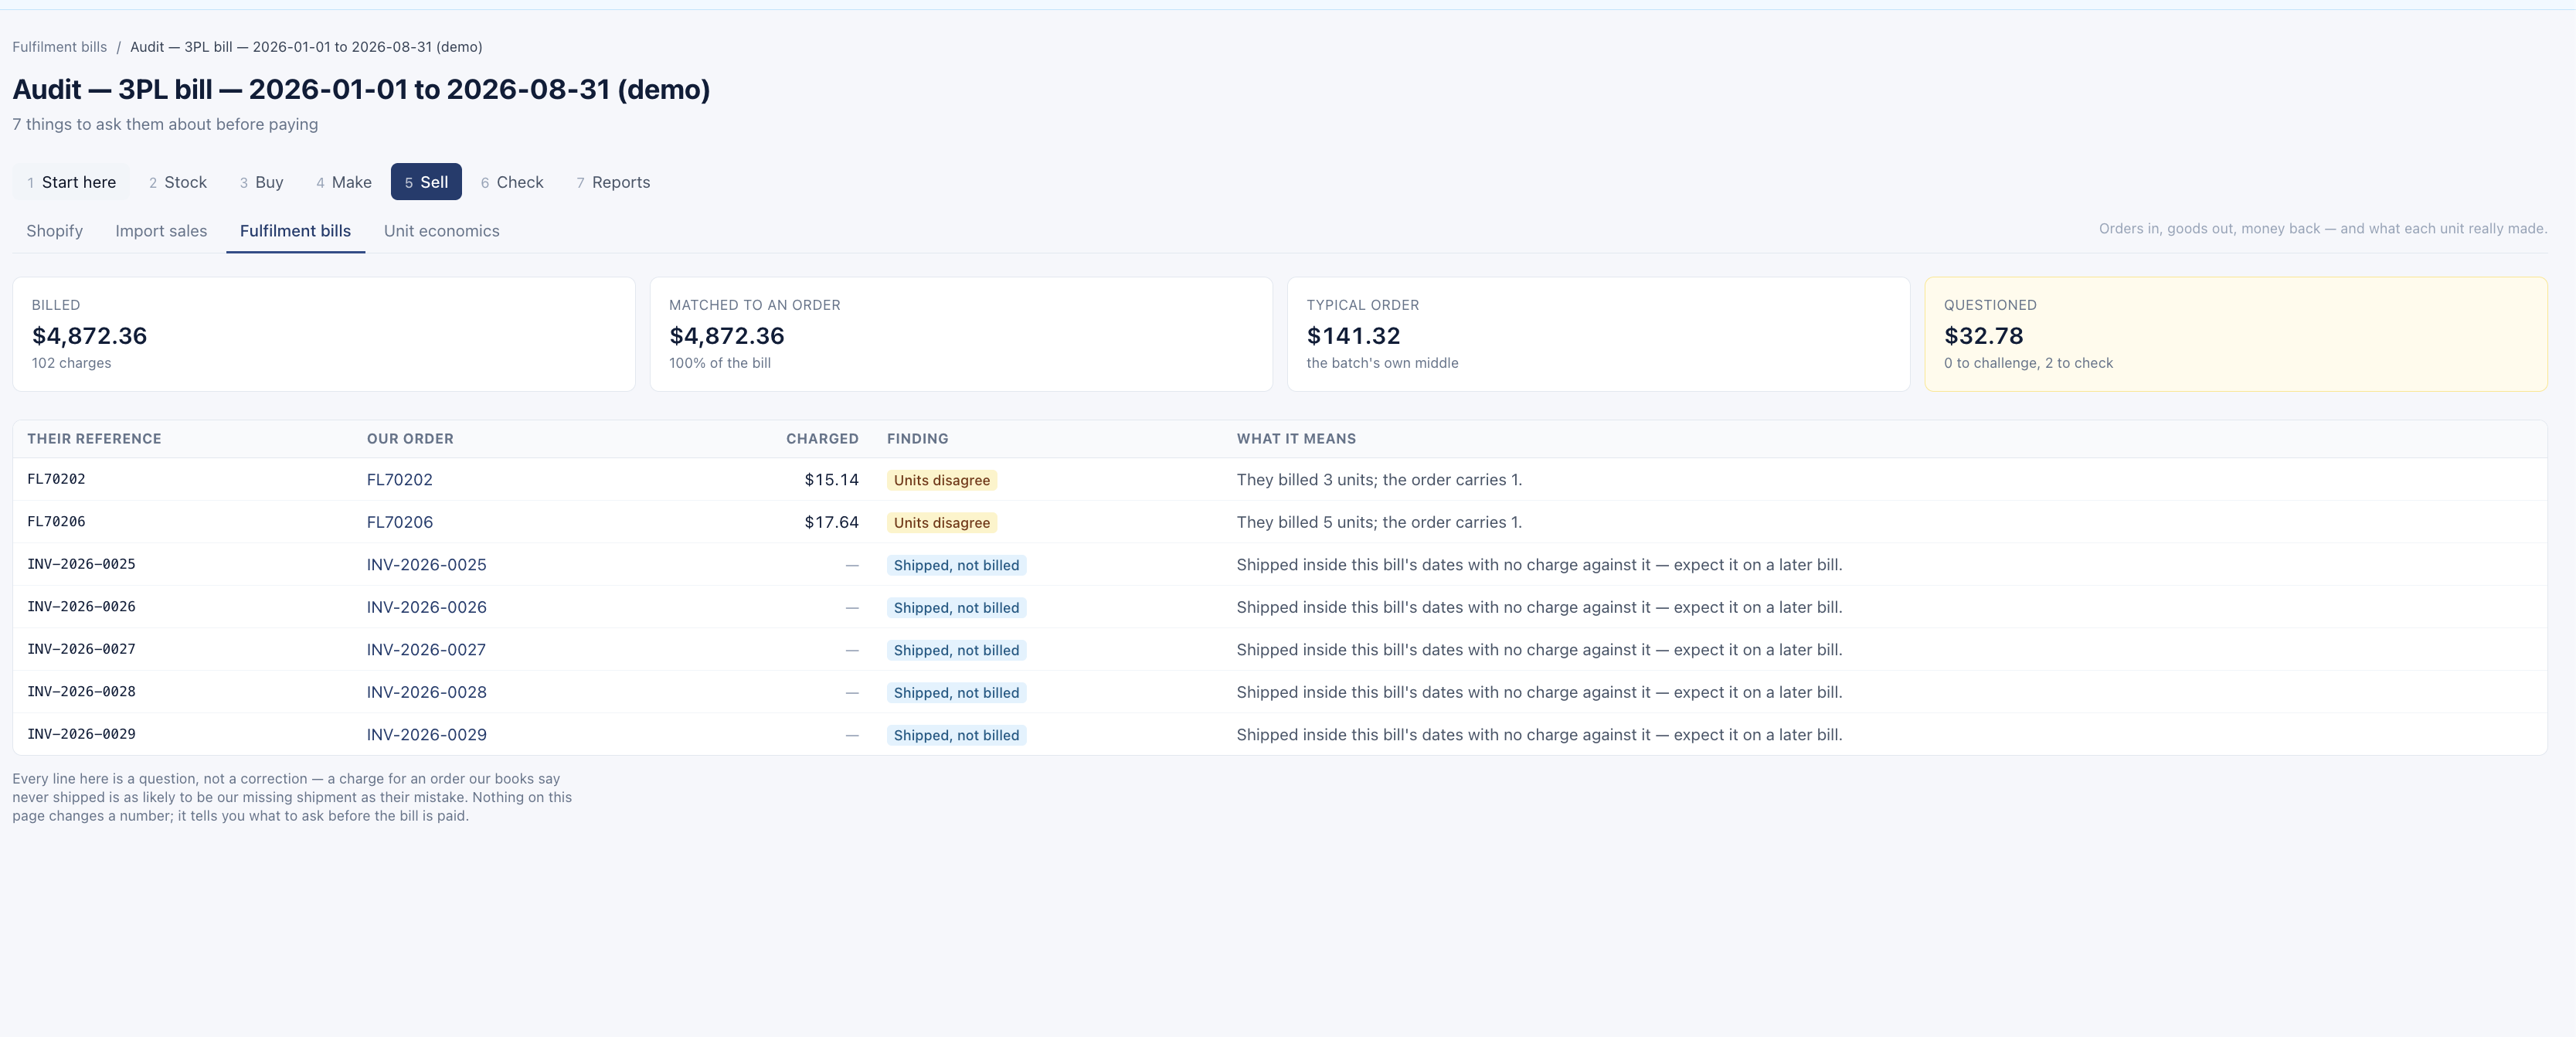The height and width of the screenshot is (1037, 2576).
Task: Click Shipped, not billed badge for INV-2026-0029
Action: pyautogui.click(x=956, y=735)
